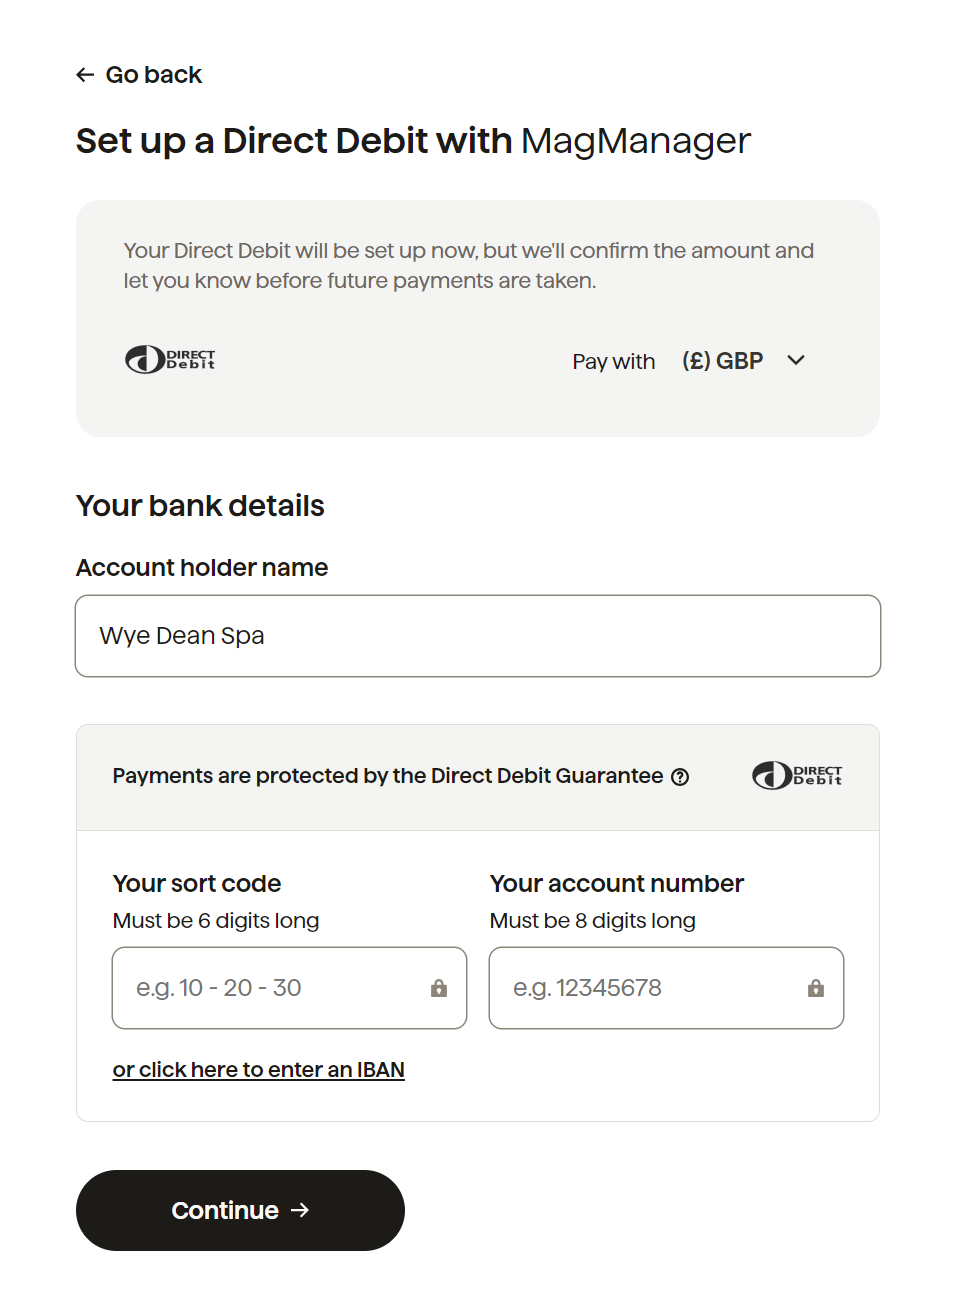Image resolution: width=956 pixels, height=1309 pixels.
Task: Click the lock icon in the account number field
Action: tap(816, 988)
